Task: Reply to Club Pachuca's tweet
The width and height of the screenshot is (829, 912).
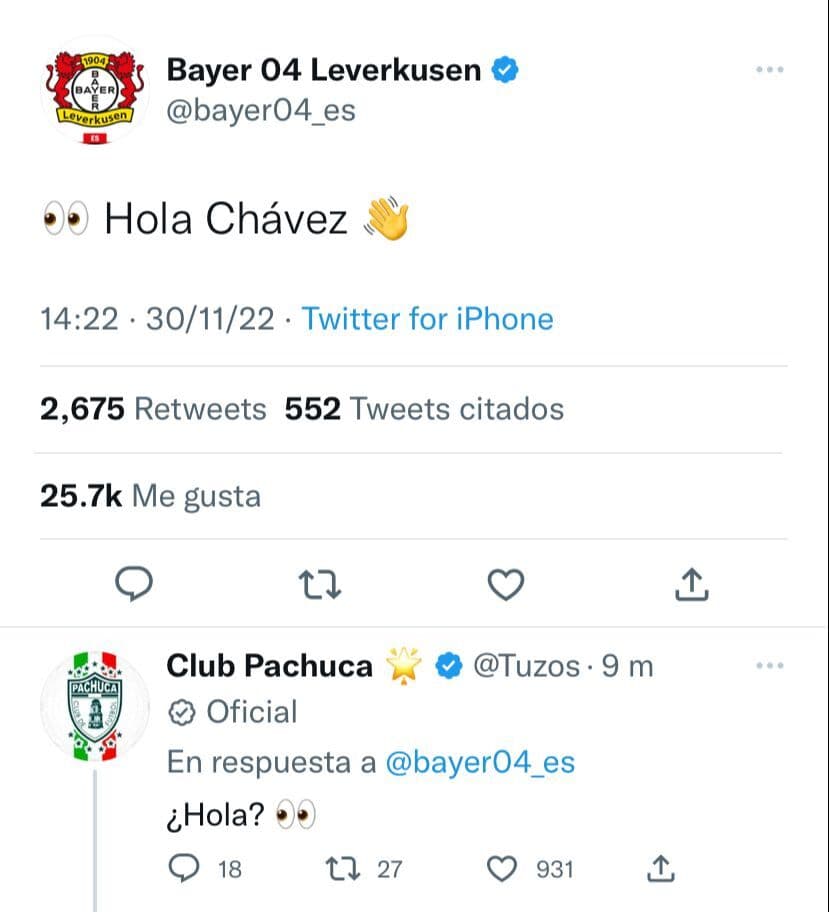Action: tap(185, 868)
